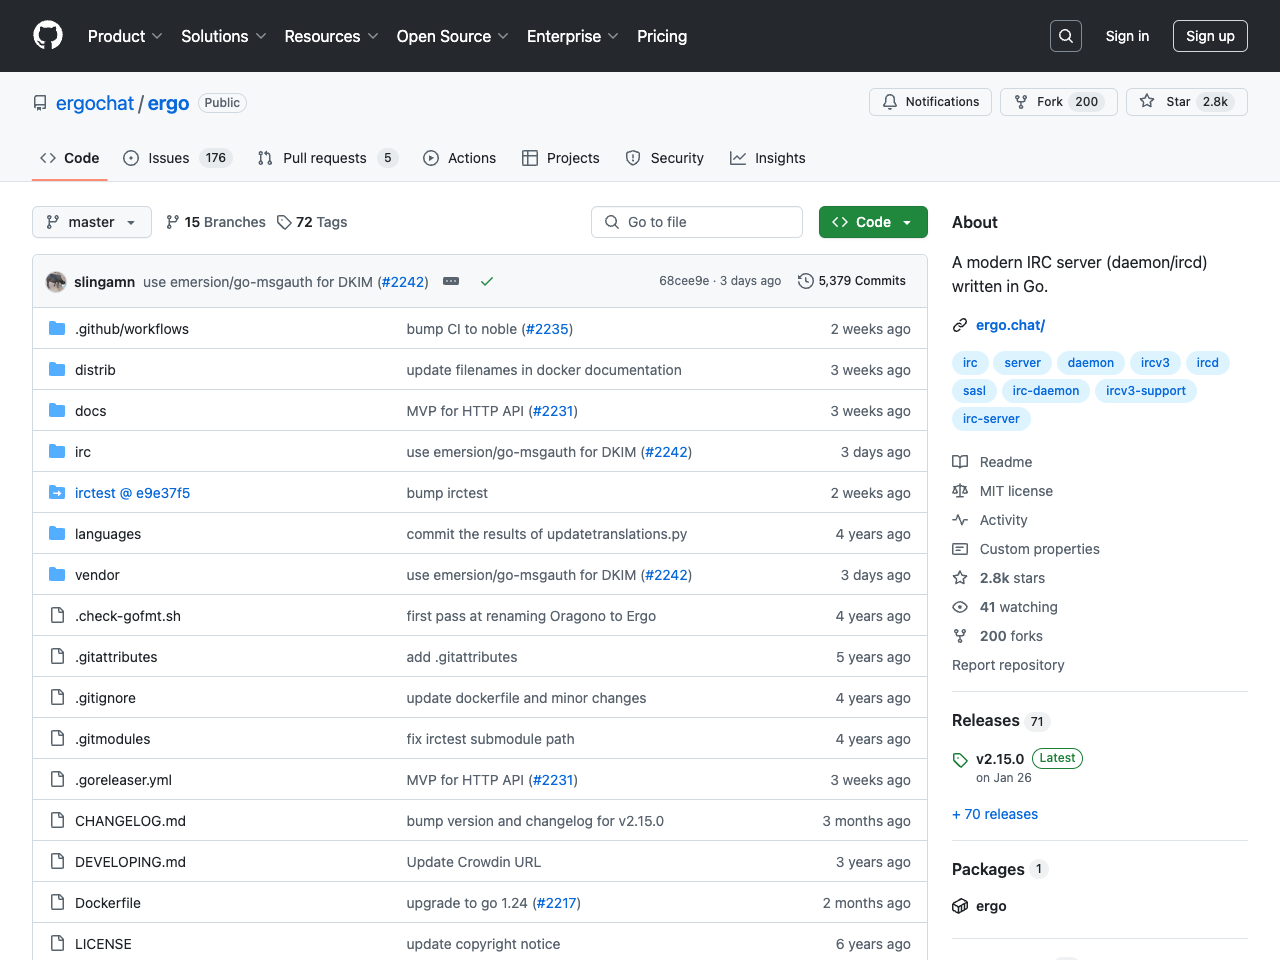This screenshot has height=960, width=1280.
Task: Select the Code tab
Action: pos(70,158)
